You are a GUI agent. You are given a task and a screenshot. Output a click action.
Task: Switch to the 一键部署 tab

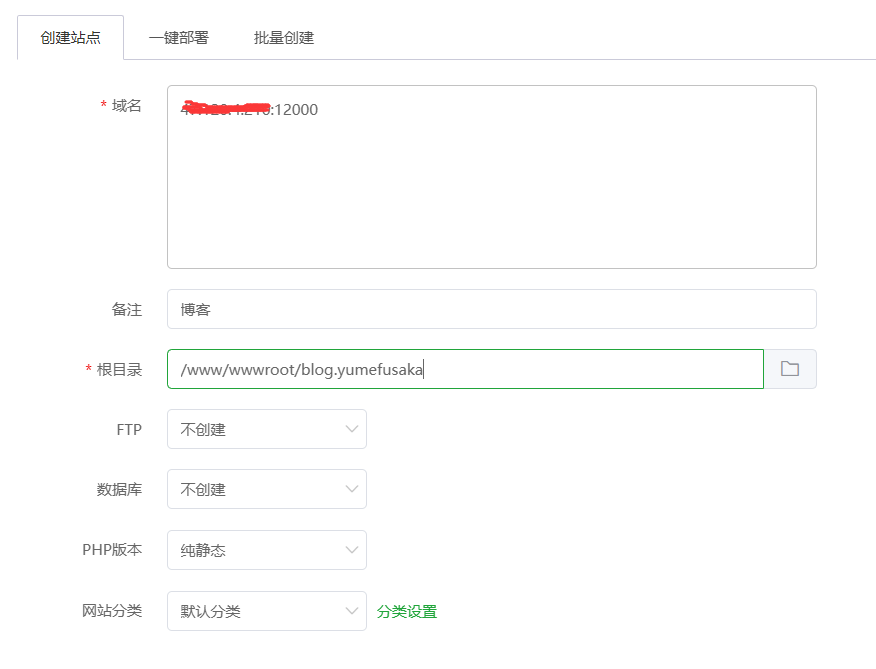(x=178, y=38)
